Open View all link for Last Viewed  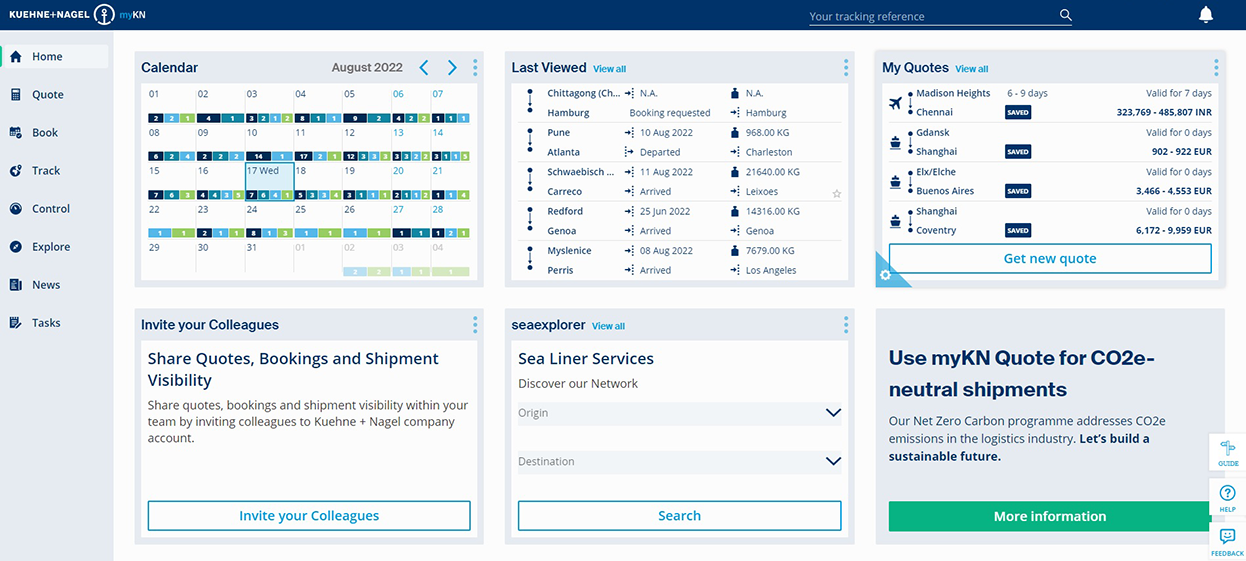pyautogui.click(x=609, y=69)
